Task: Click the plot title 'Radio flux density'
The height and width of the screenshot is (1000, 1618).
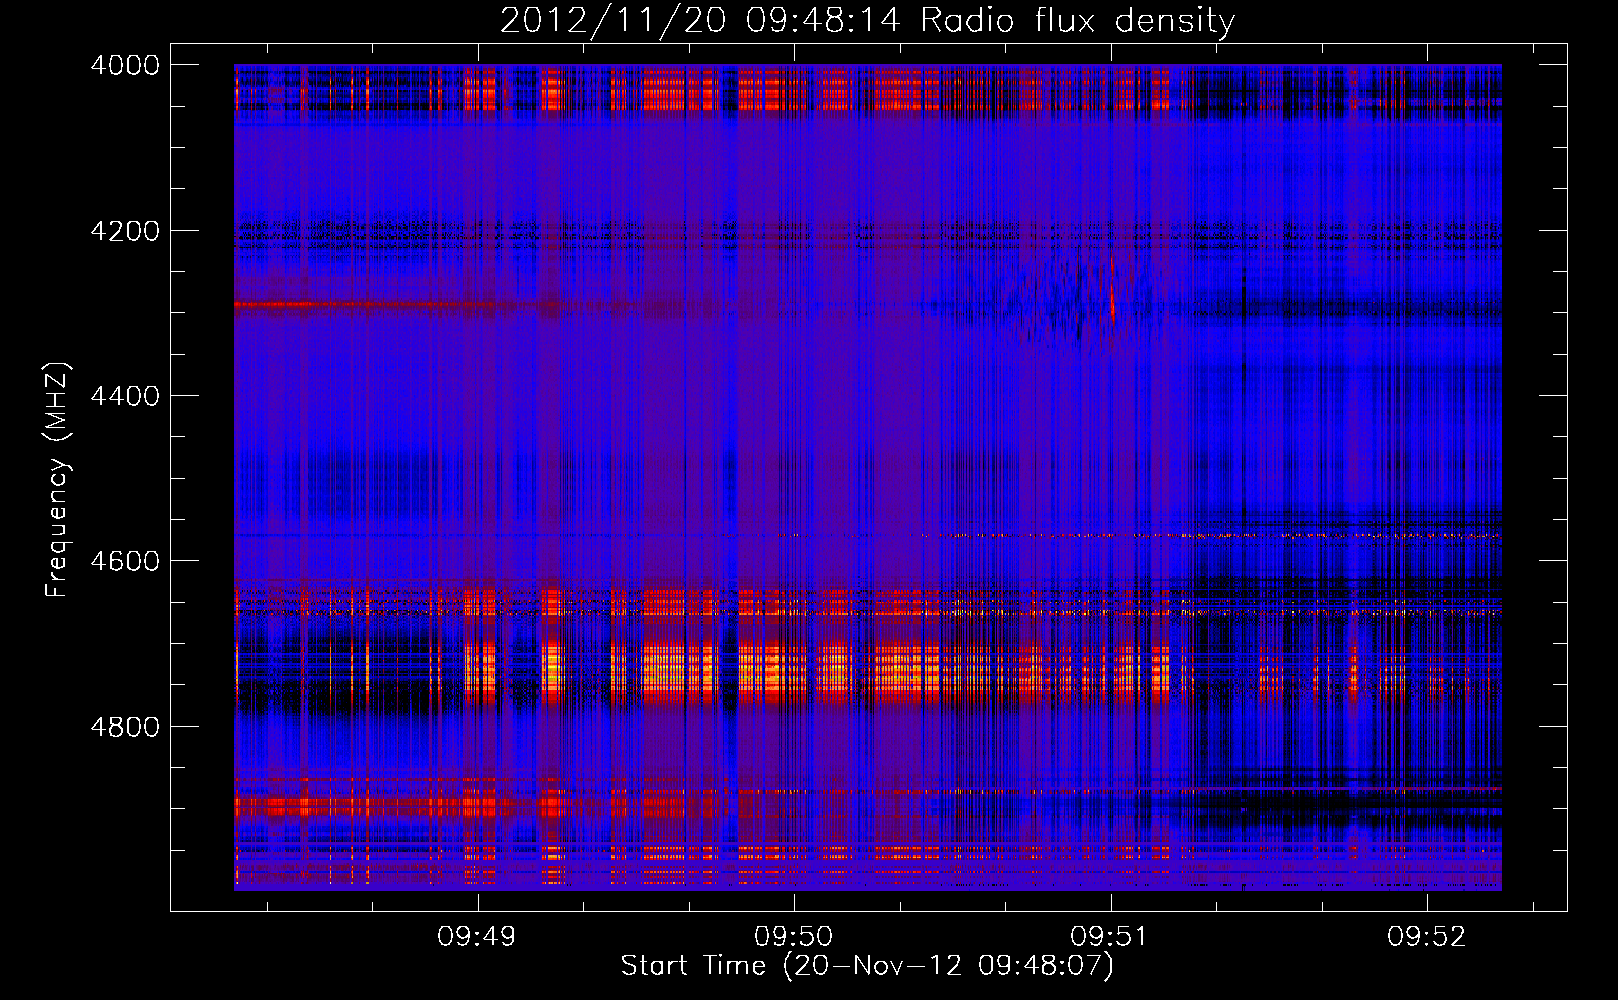Action: (x=1078, y=21)
